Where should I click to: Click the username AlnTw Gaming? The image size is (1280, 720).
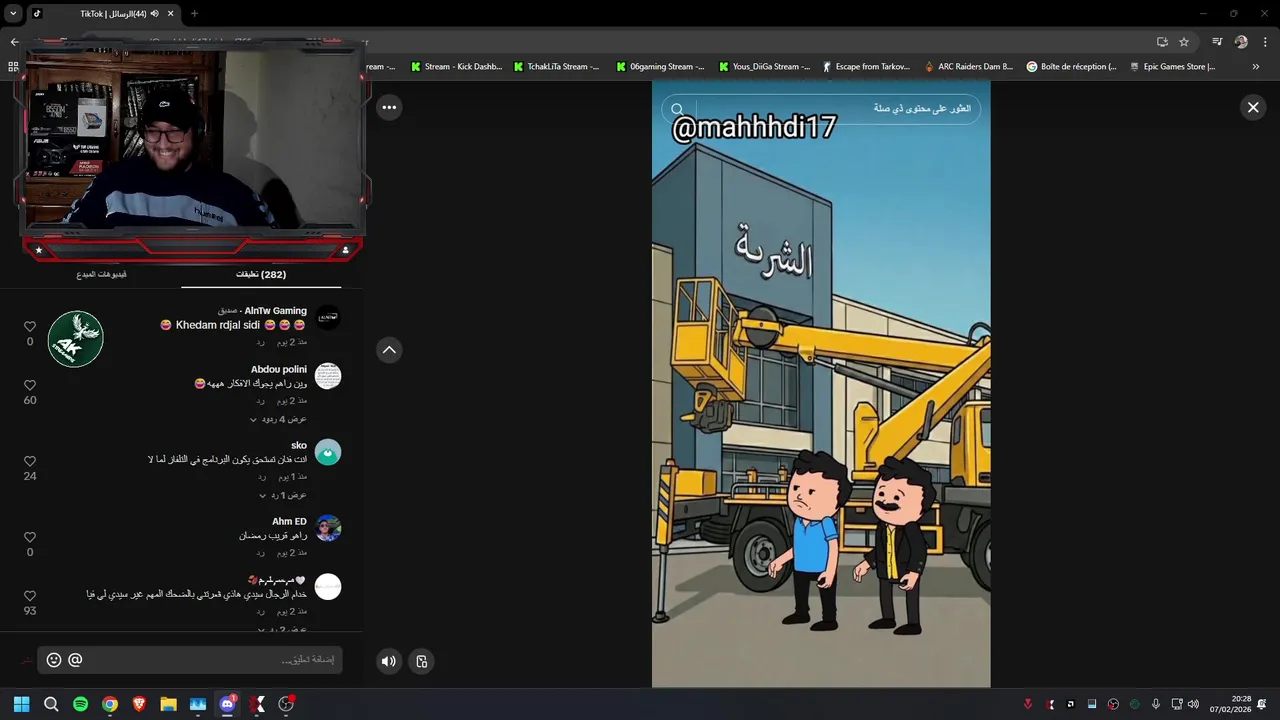(x=276, y=311)
